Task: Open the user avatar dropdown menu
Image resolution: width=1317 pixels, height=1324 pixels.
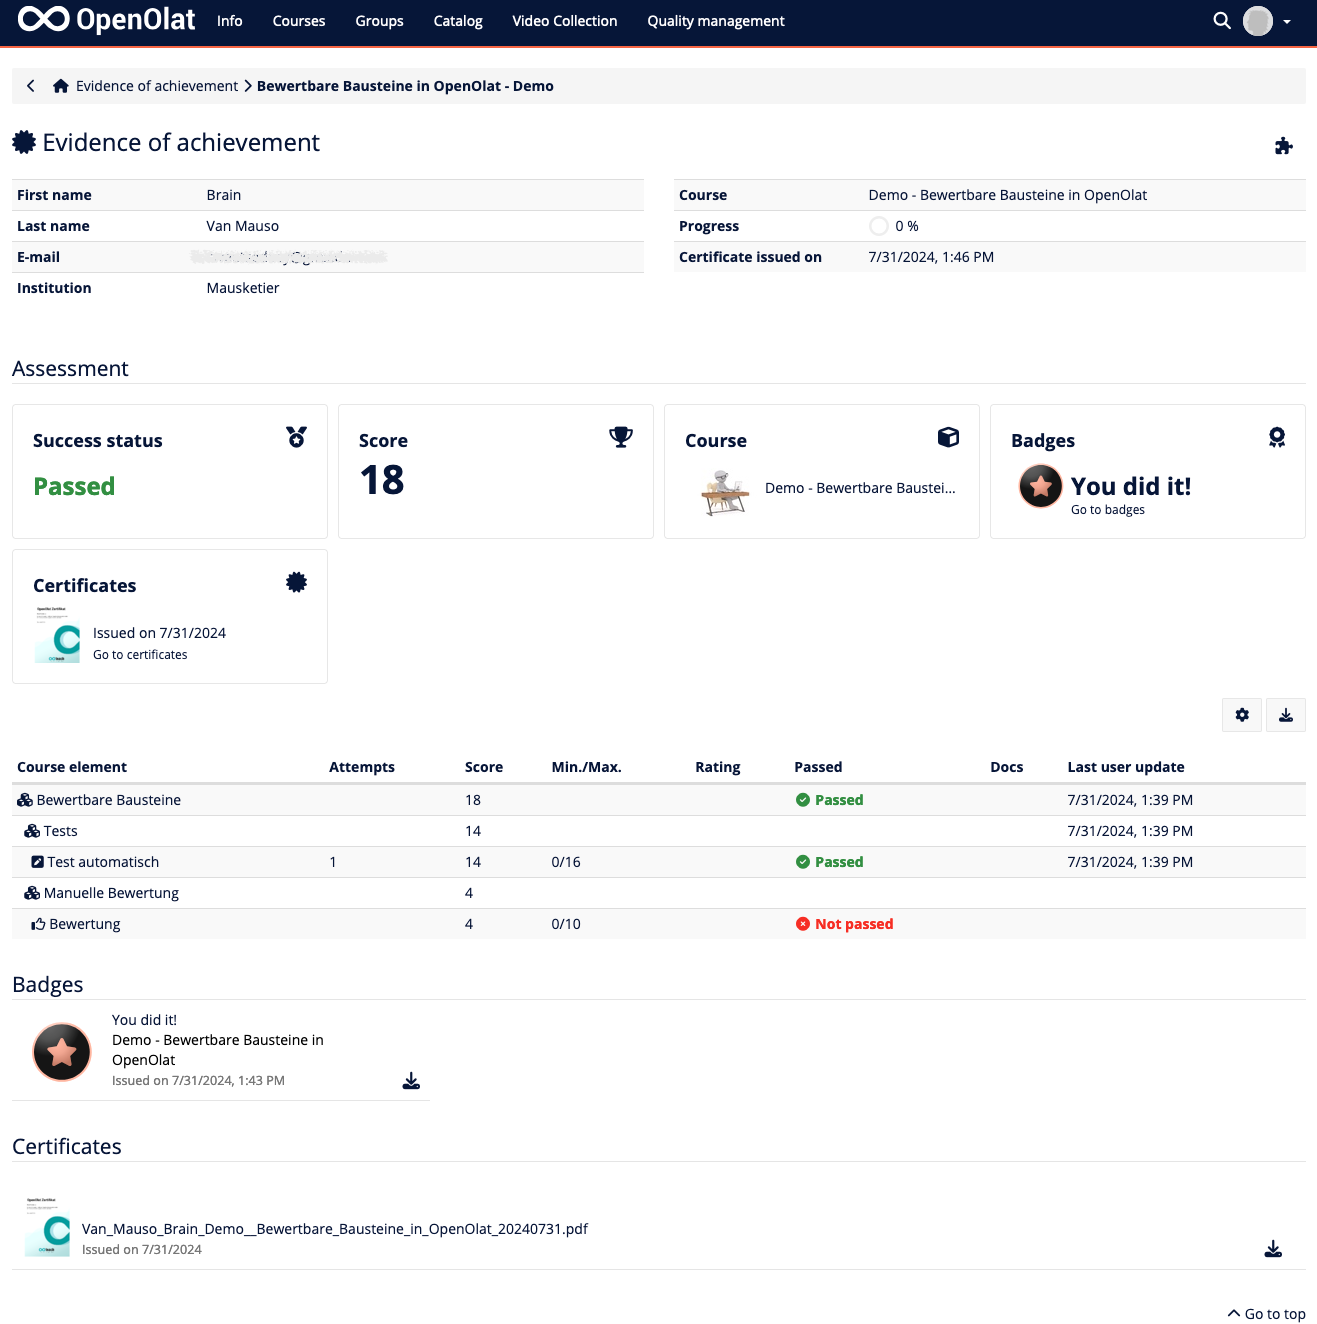Action: tap(1267, 21)
